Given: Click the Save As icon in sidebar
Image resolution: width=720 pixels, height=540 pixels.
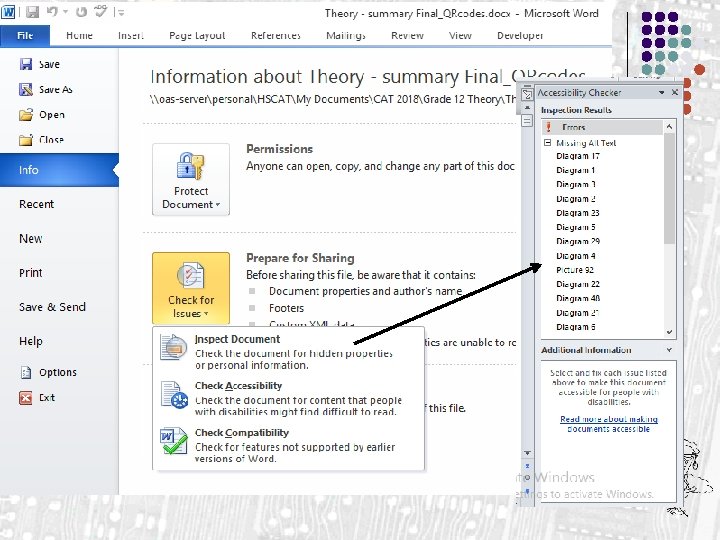Looking at the screenshot, I should click(26, 89).
